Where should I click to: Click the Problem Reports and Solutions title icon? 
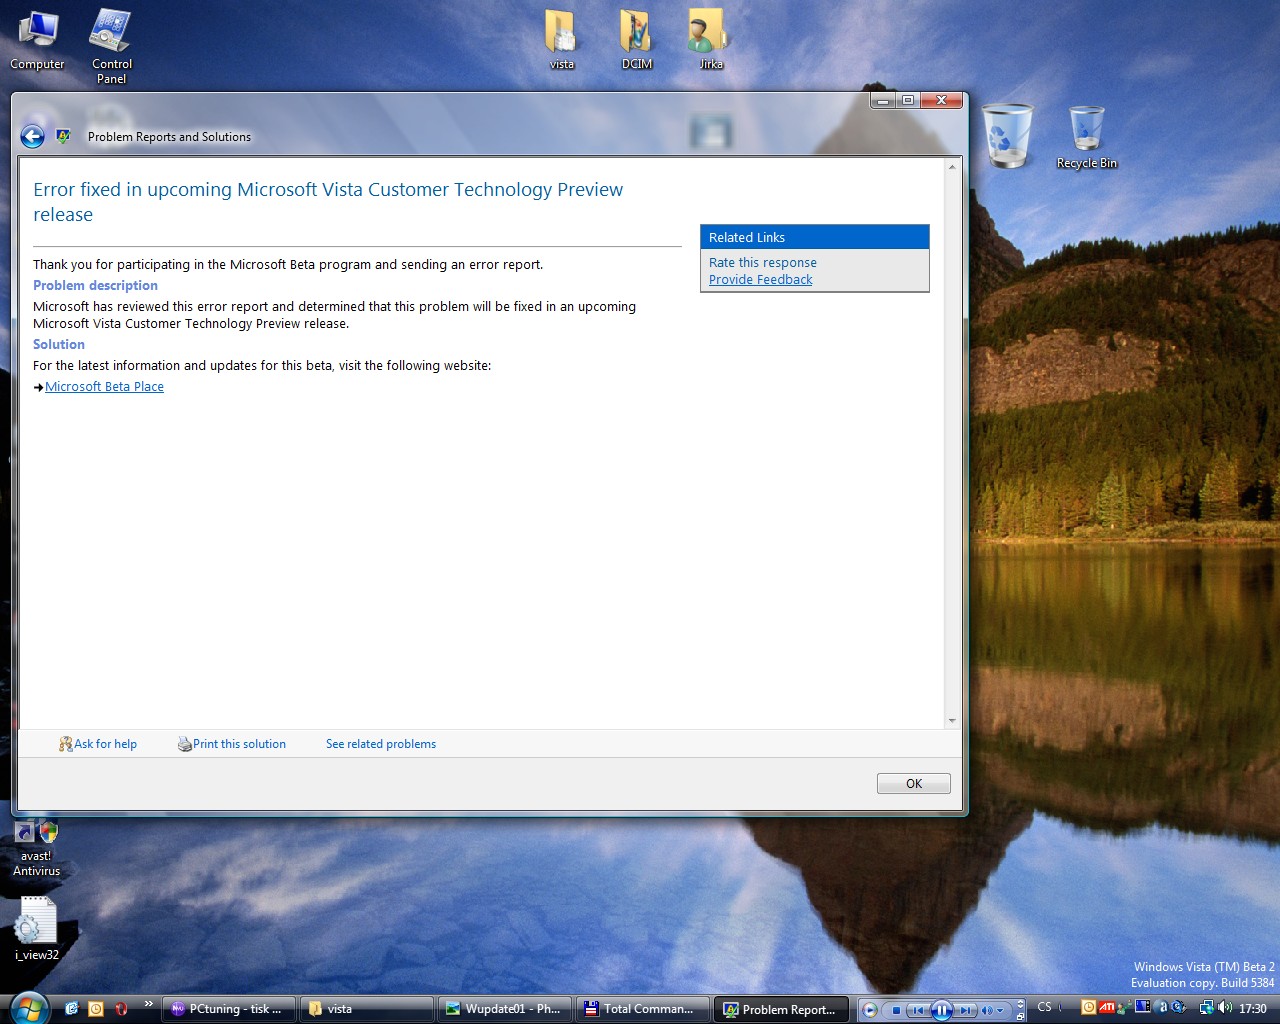63,137
